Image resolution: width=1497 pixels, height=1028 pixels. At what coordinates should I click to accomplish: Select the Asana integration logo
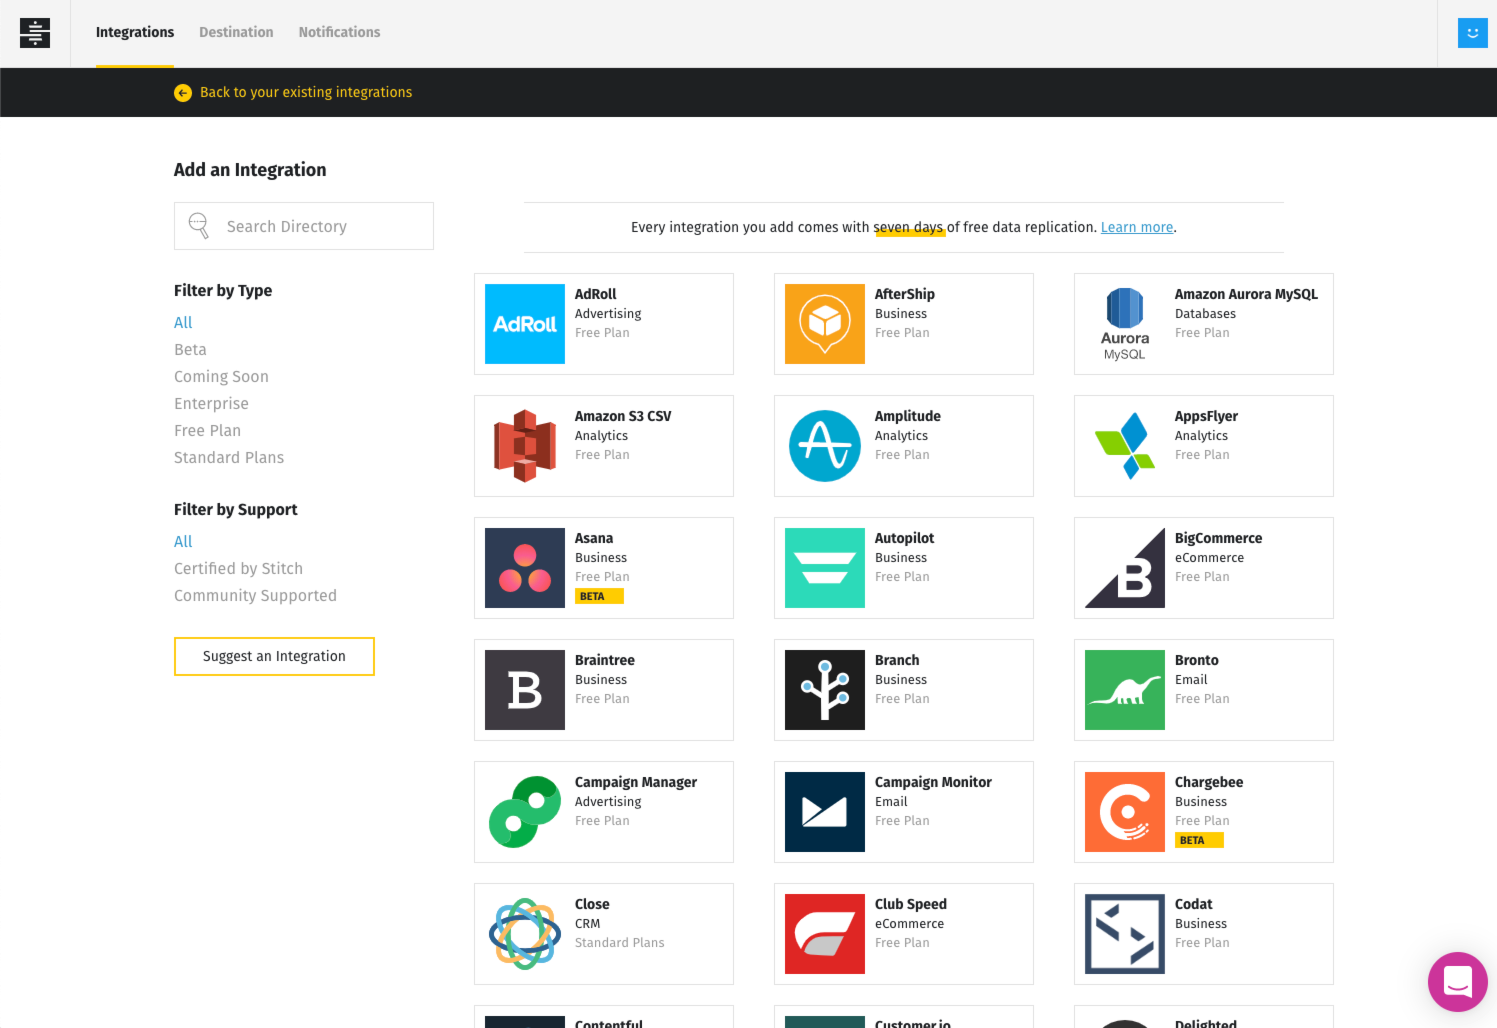[x=525, y=568]
